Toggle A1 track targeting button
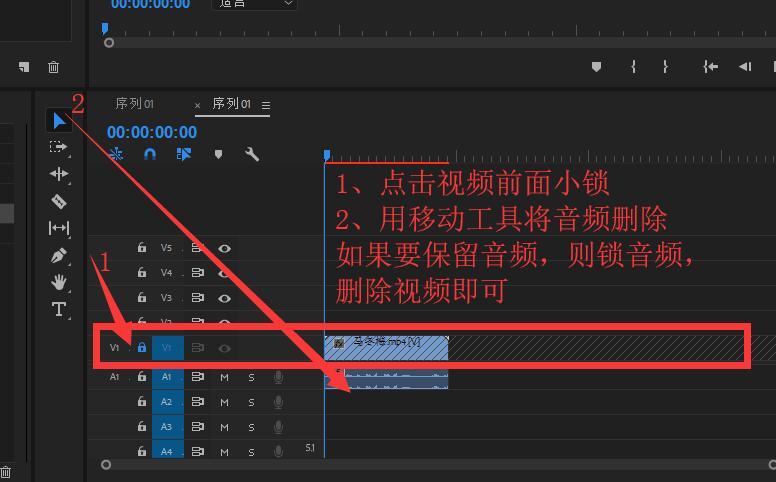This screenshot has width=776, height=482. coord(167,377)
